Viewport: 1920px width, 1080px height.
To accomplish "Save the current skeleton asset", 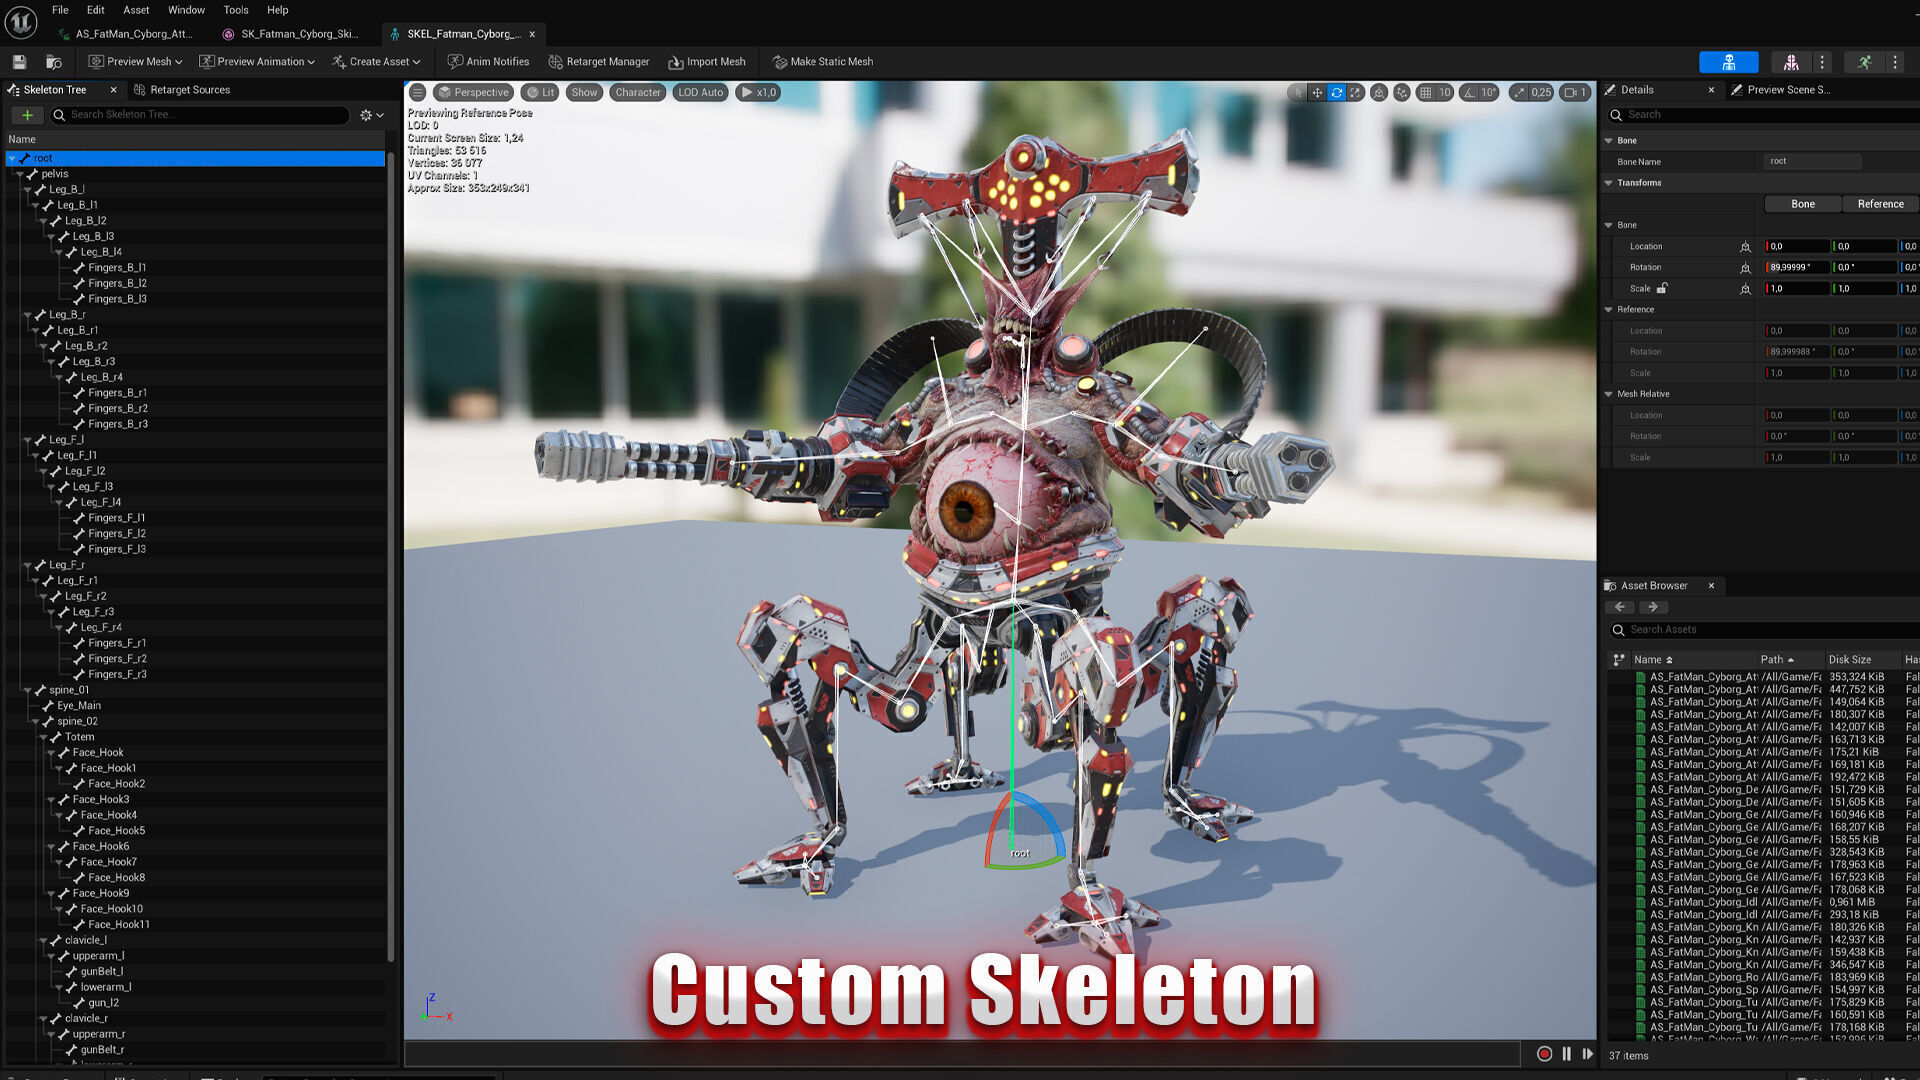I will click(x=19, y=62).
